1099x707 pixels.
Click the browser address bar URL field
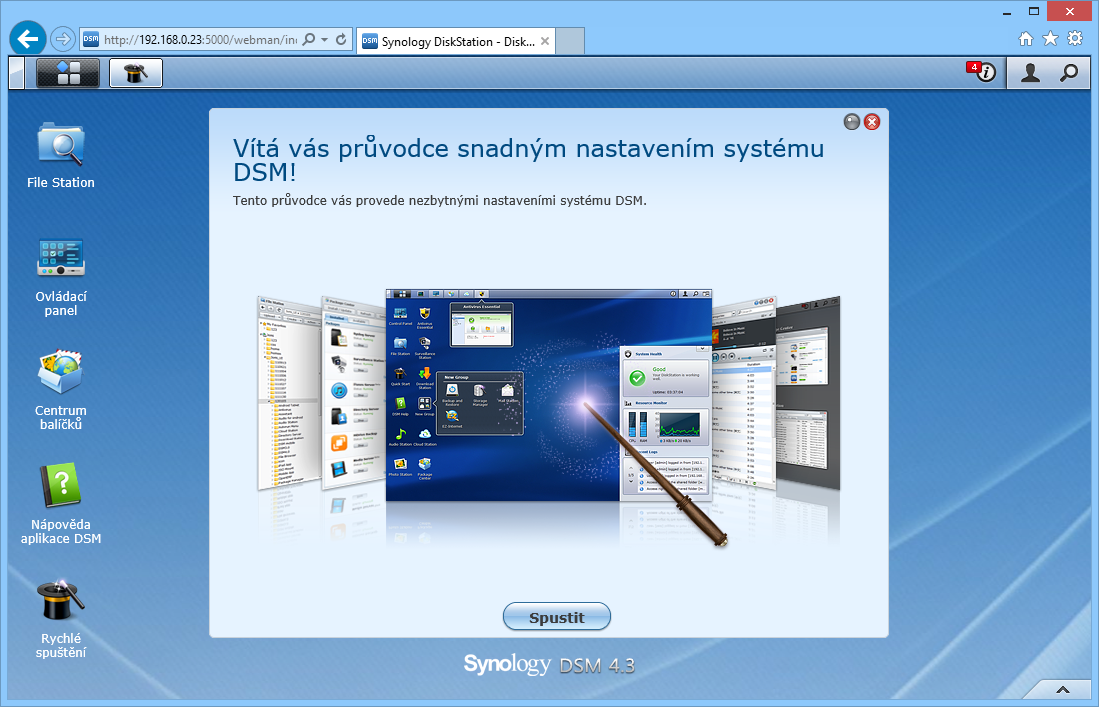pos(200,40)
